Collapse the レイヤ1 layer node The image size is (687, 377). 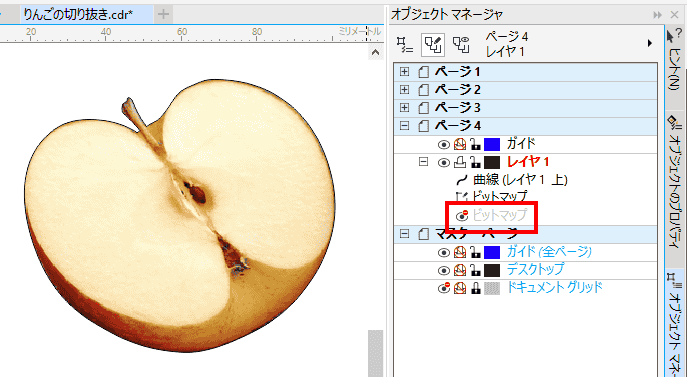[x=423, y=162]
